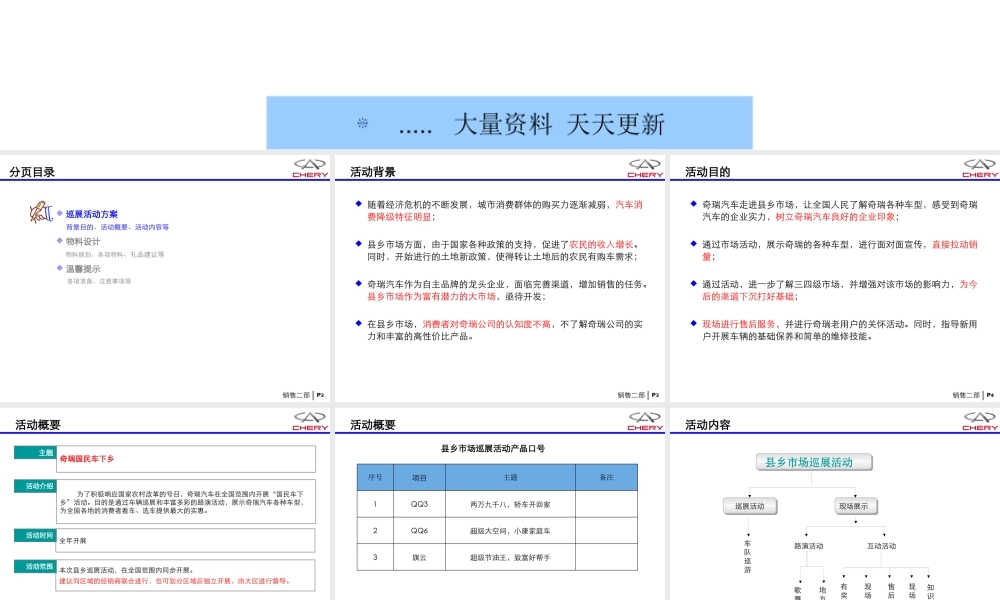Image resolution: width=1000 pixels, height=600 pixels.
Task: Click the green 活动时间 label
Action: pyautogui.click(x=35, y=535)
